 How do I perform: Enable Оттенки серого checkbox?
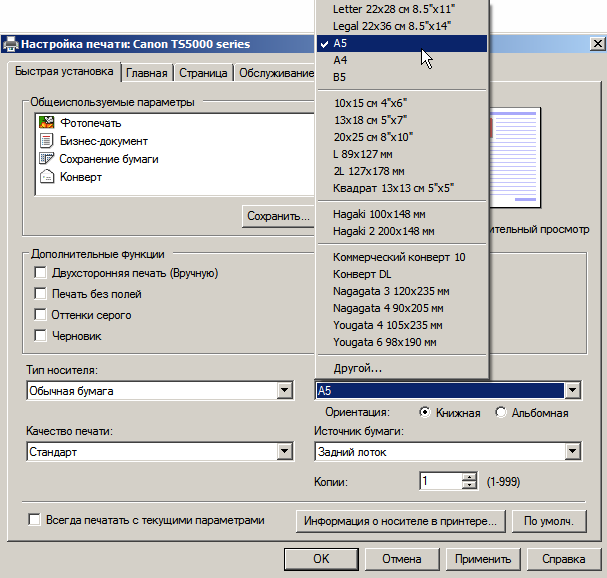(40, 314)
